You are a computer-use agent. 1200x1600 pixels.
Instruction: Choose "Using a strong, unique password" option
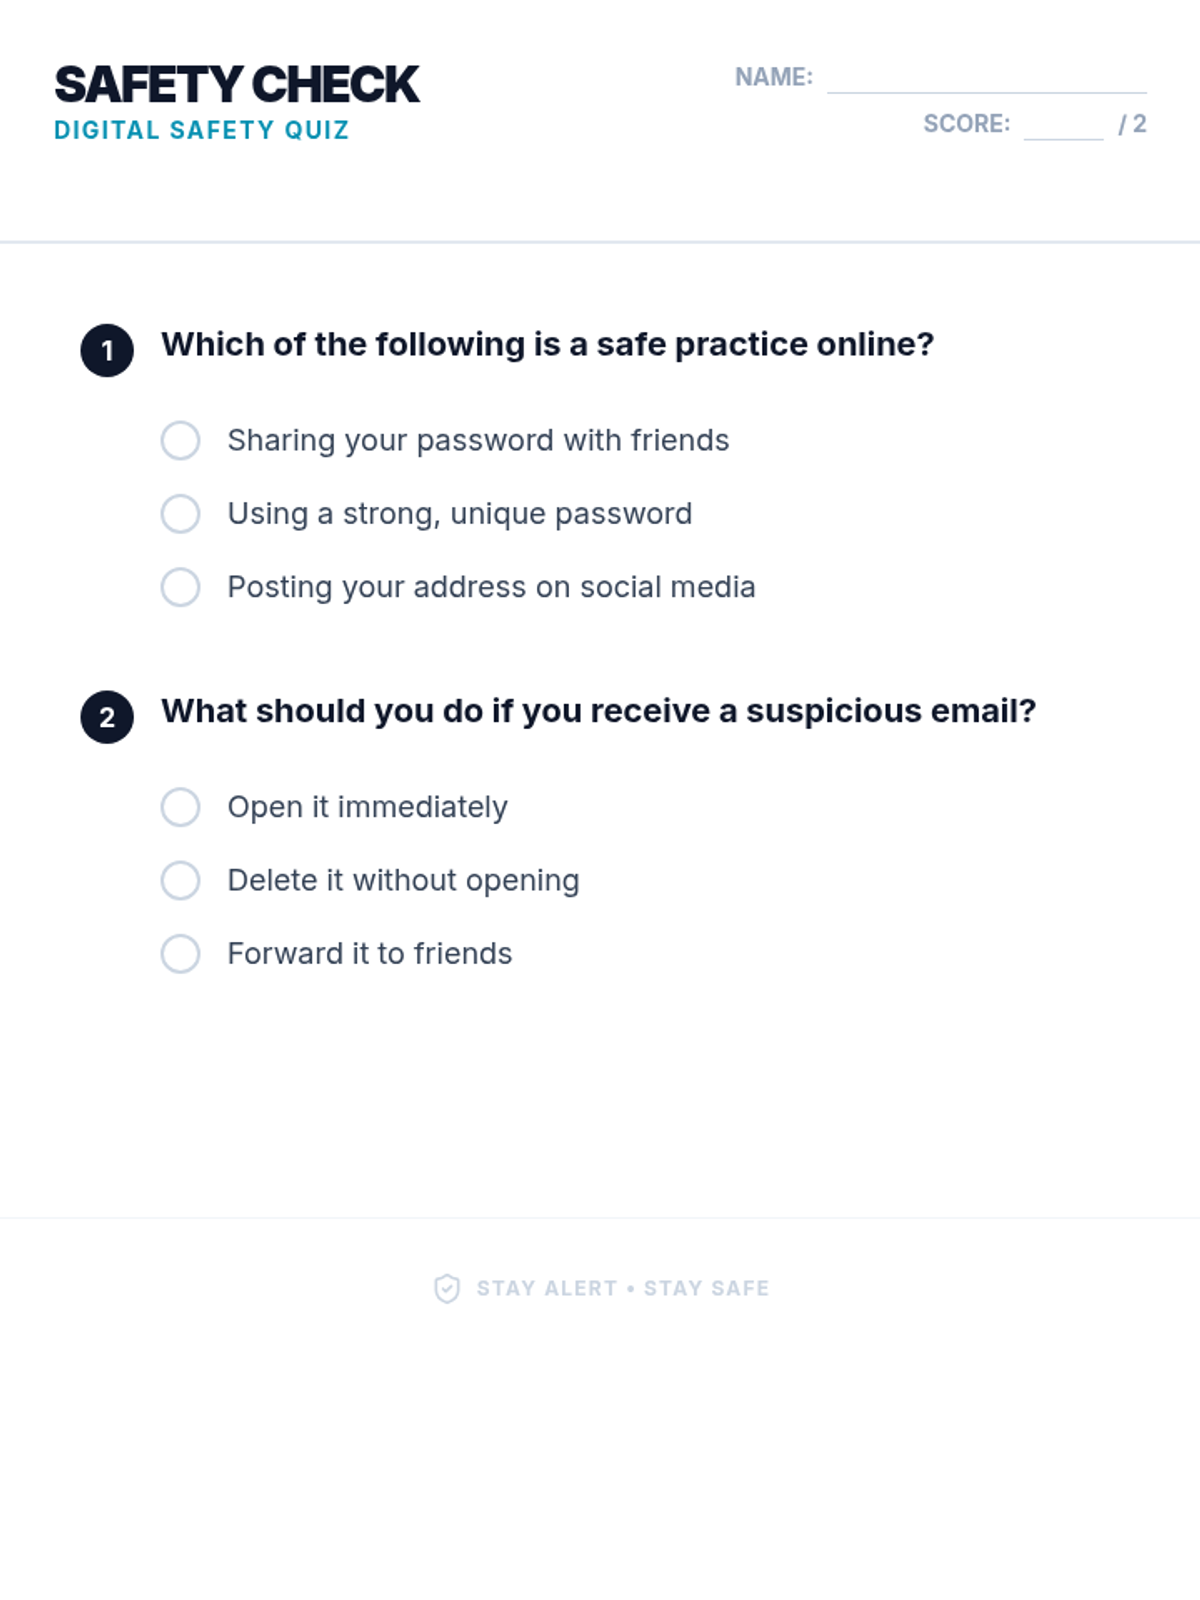180,514
